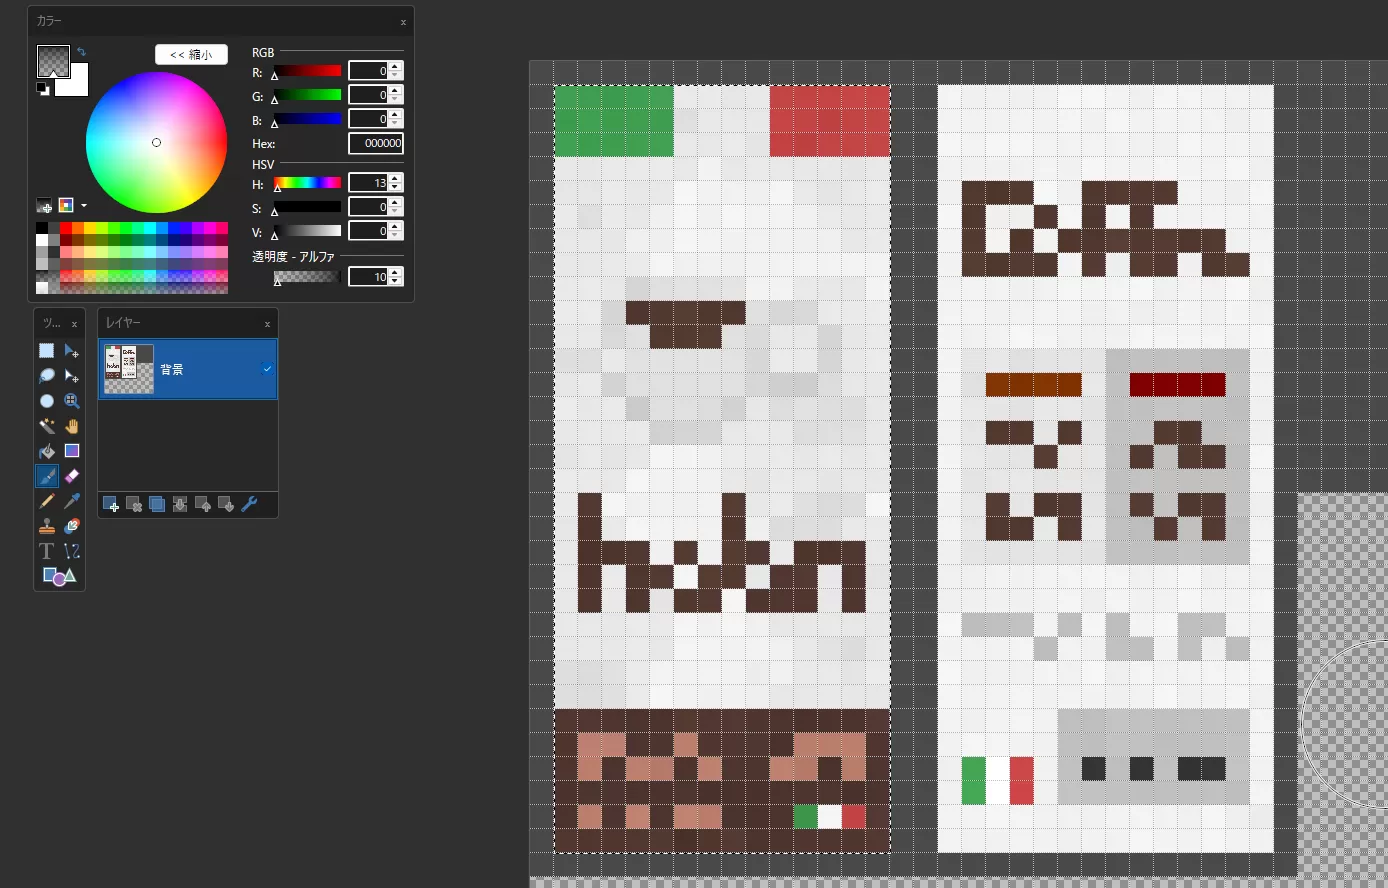Add a new layer in Layers panel
Screen dimensions: 1388x888
110,504
